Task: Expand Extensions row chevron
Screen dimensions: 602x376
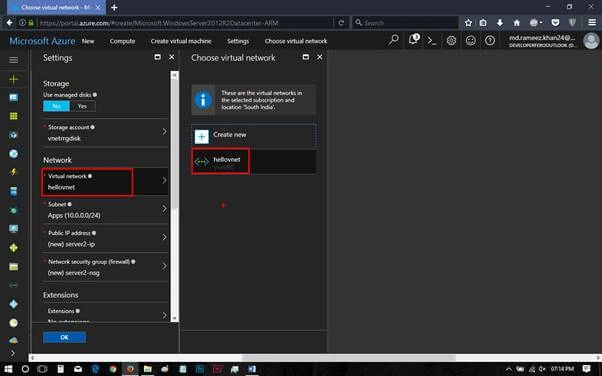Action: pyautogui.click(x=164, y=315)
